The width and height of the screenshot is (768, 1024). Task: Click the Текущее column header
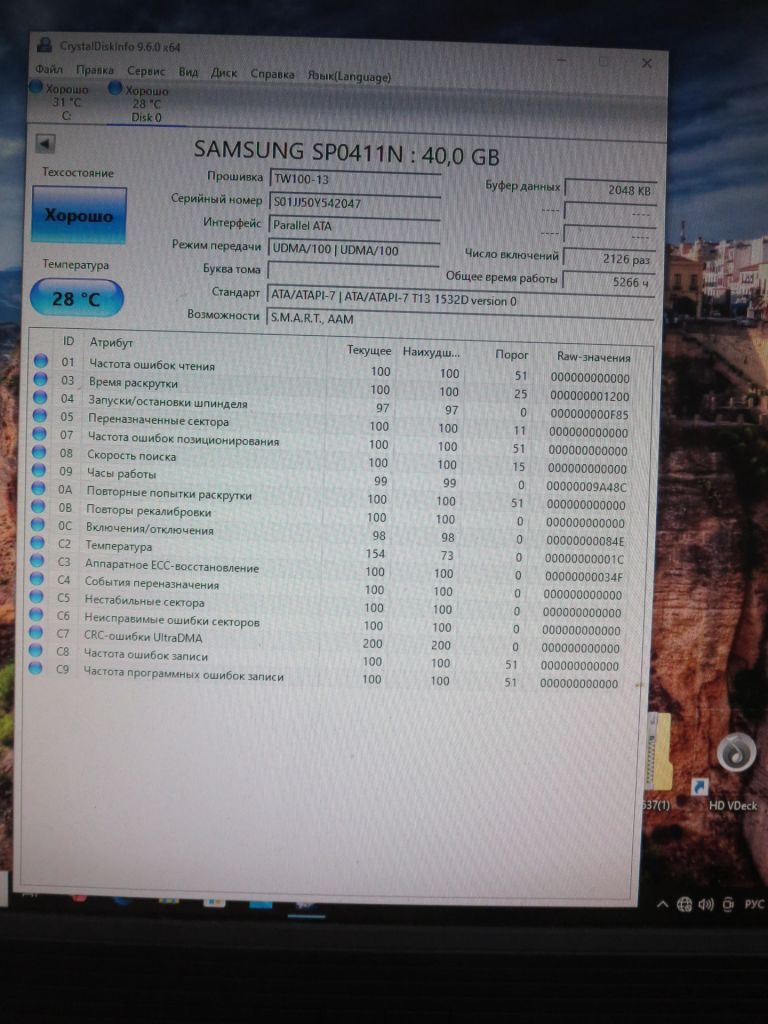(369, 351)
